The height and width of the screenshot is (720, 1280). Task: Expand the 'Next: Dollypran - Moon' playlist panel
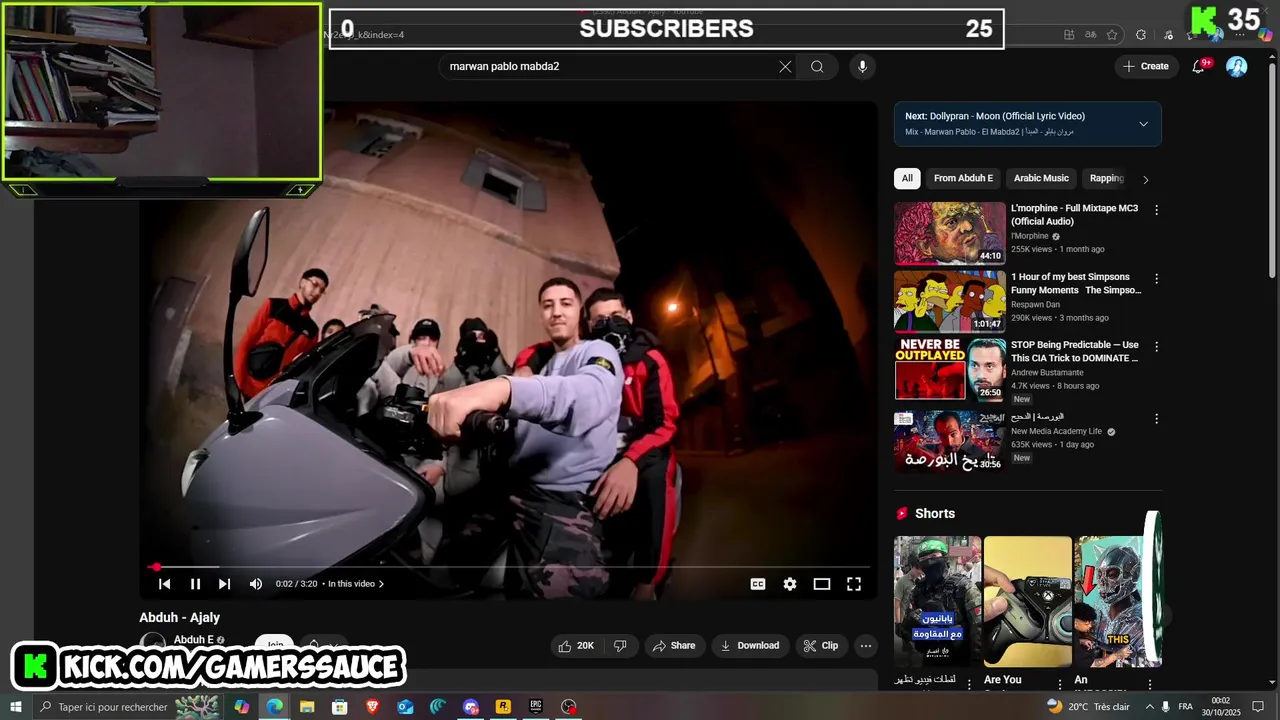(x=1143, y=124)
